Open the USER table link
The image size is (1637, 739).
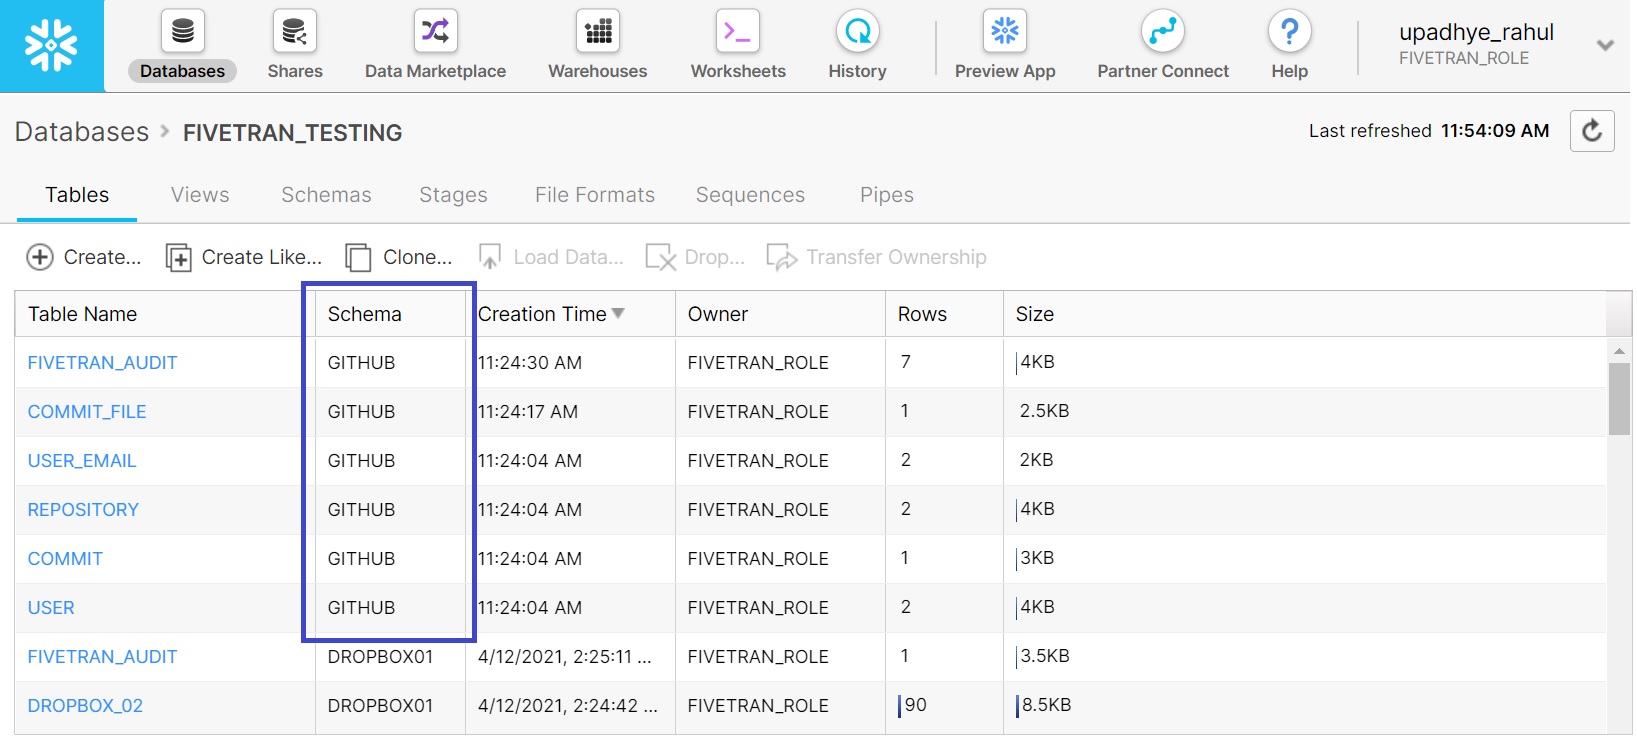pyautogui.click(x=51, y=608)
